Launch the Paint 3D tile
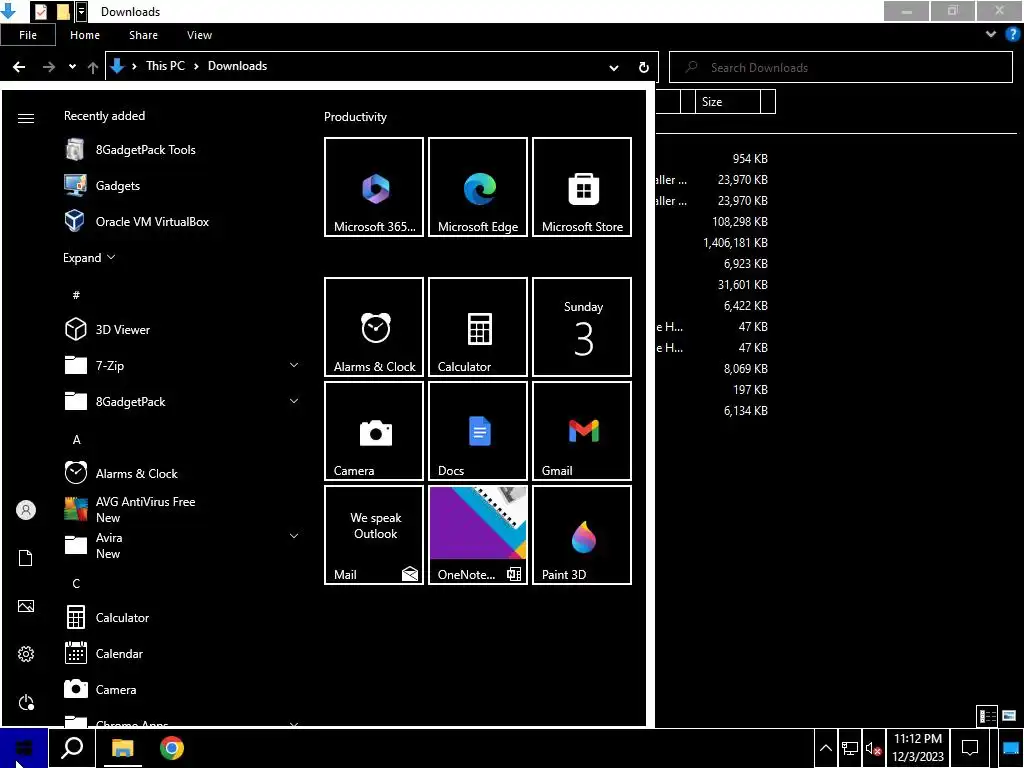The width and height of the screenshot is (1024, 768). [x=582, y=535]
